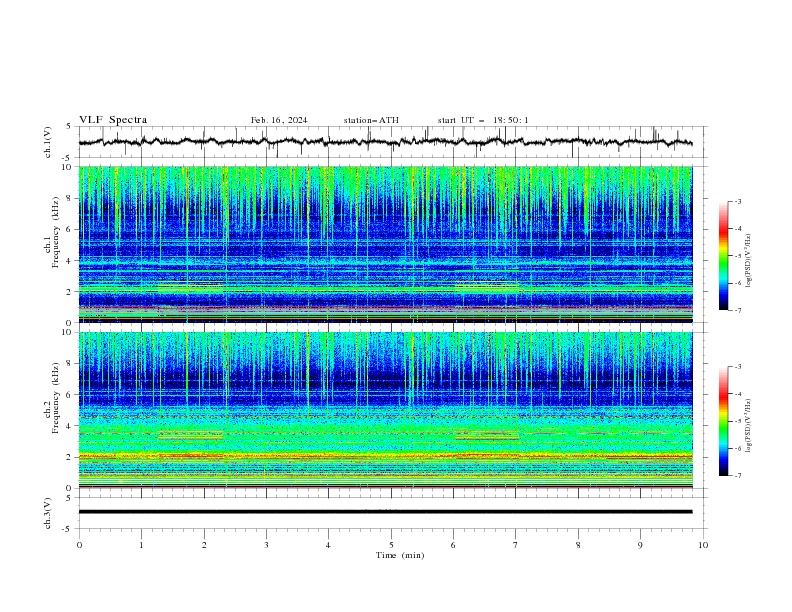
Task: Click the "-3" tick on ch.1 colorbar
Action: [738, 201]
